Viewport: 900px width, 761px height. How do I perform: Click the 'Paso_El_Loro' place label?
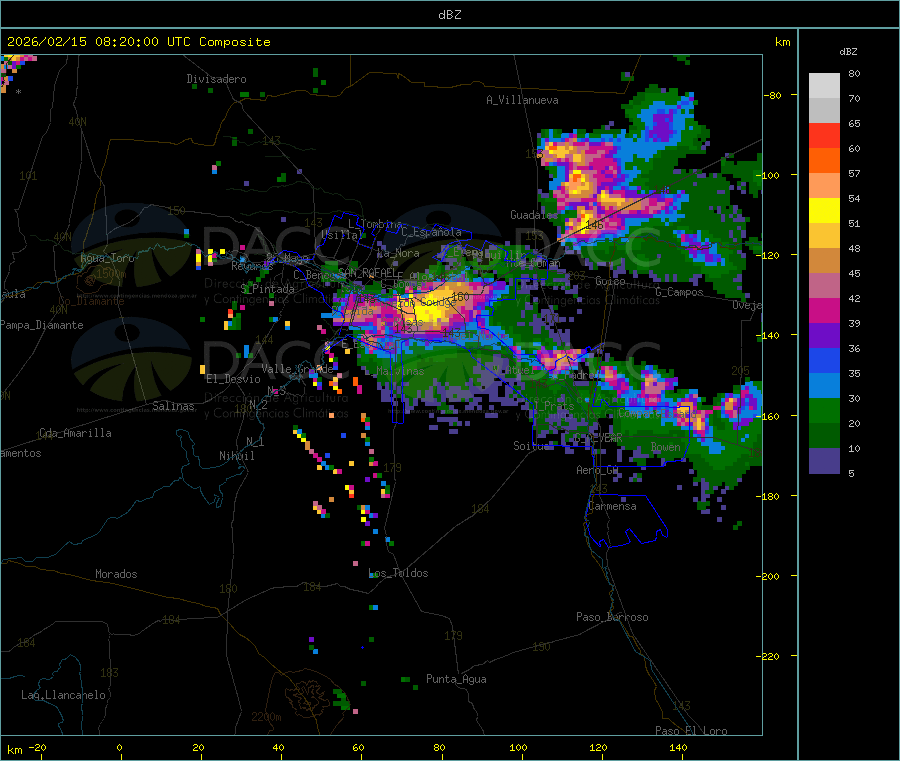691,731
